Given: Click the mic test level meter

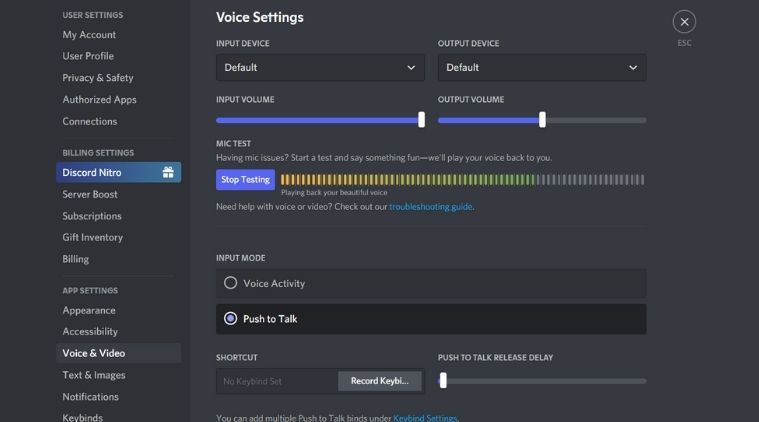Looking at the screenshot, I should pyautogui.click(x=462, y=180).
